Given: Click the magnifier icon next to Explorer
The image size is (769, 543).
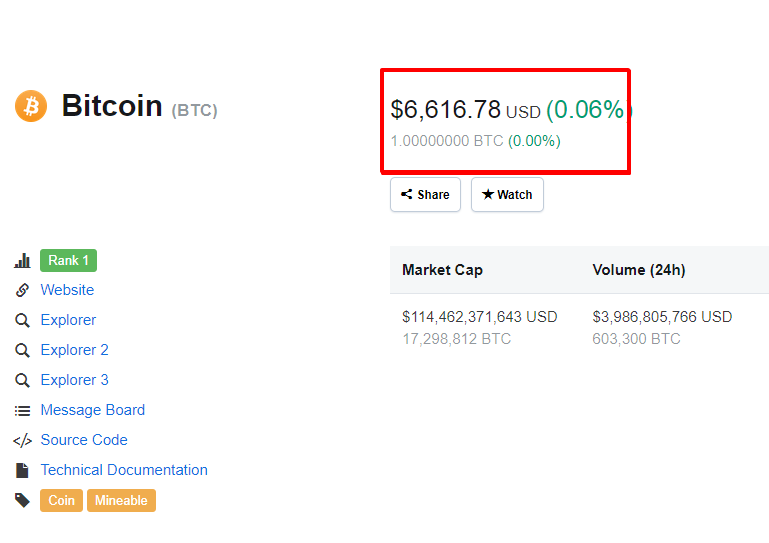Looking at the screenshot, I should tap(22, 320).
